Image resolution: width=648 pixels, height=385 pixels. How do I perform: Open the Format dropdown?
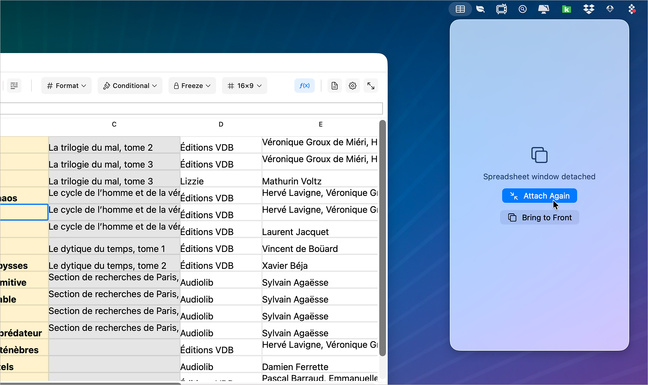click(66, 86)
